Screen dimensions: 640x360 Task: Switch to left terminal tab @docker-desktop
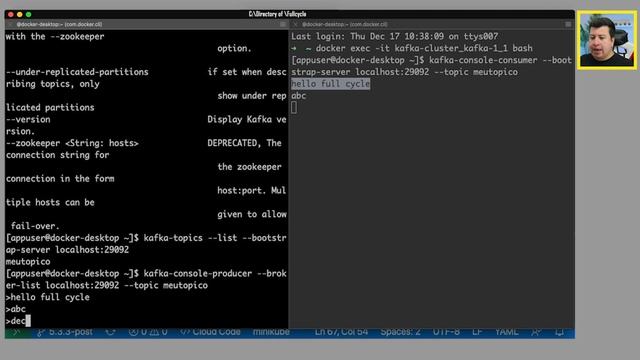click(x=59, y=24)
